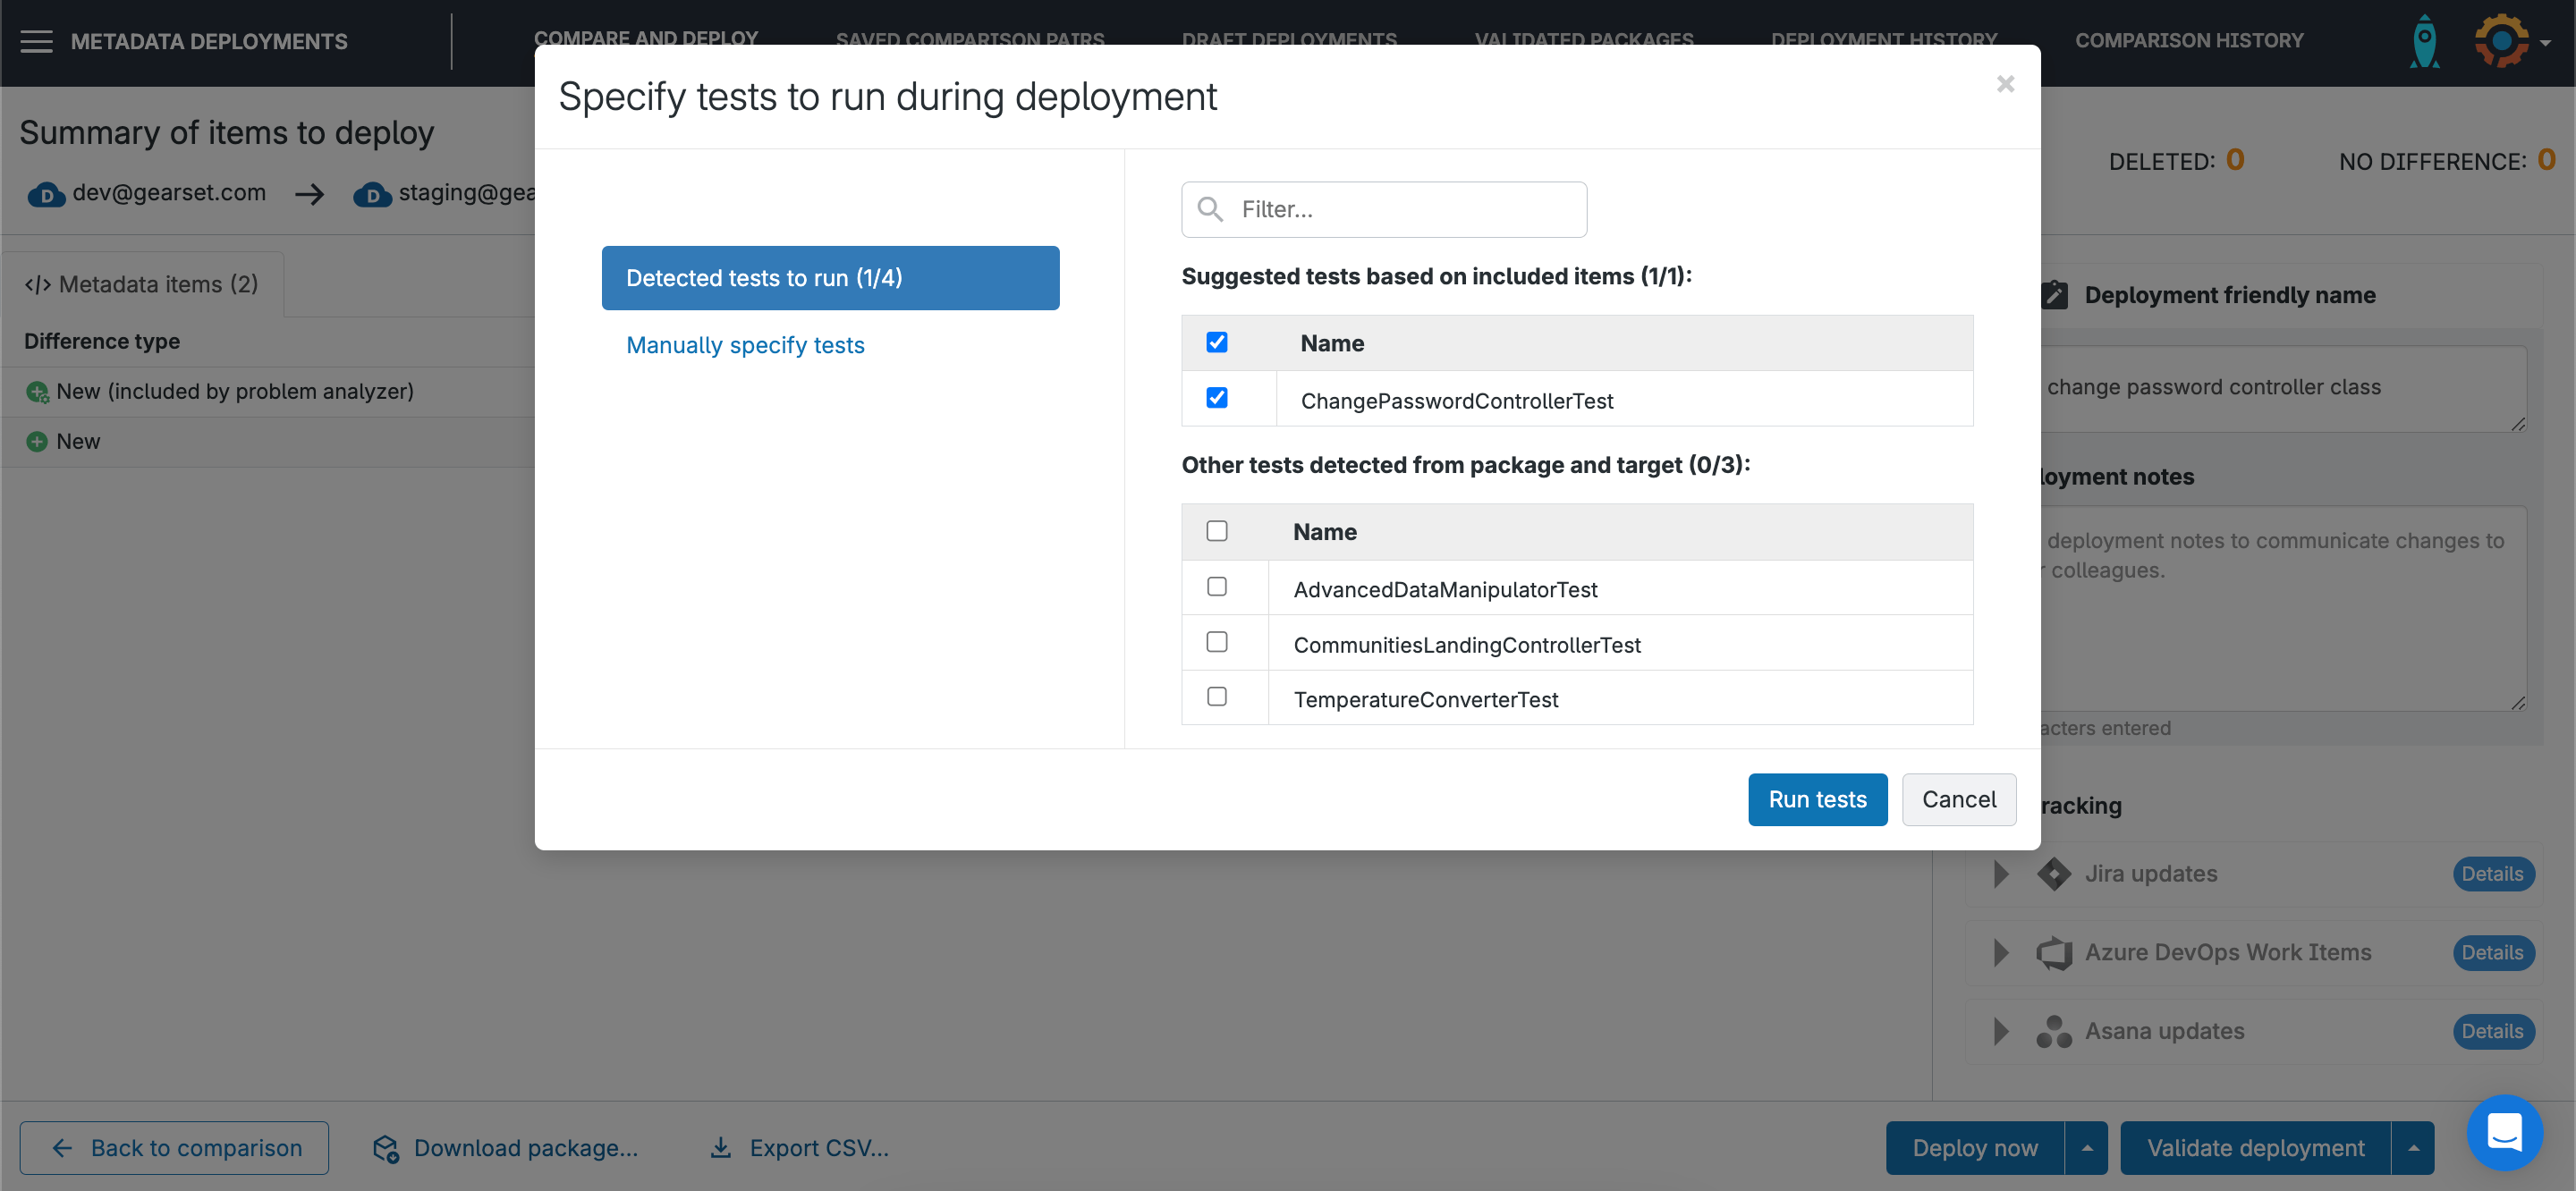Expand the Jira updates section
This screenshot has height=1191, width=2576.
[x=2000, y=873]
